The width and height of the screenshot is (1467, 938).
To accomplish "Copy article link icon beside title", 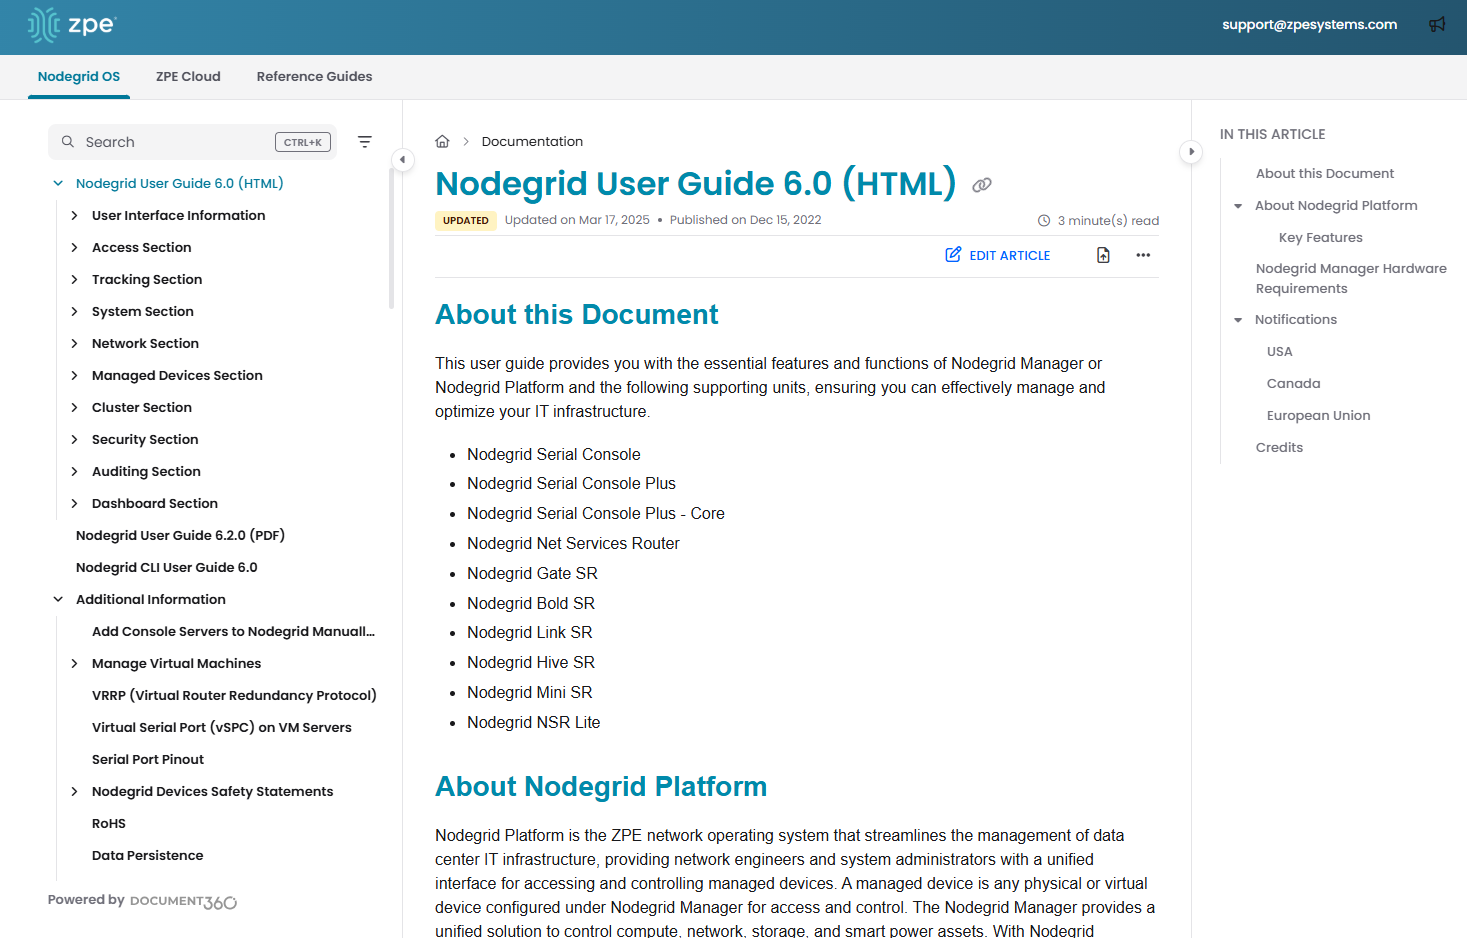I will [982, 184].
